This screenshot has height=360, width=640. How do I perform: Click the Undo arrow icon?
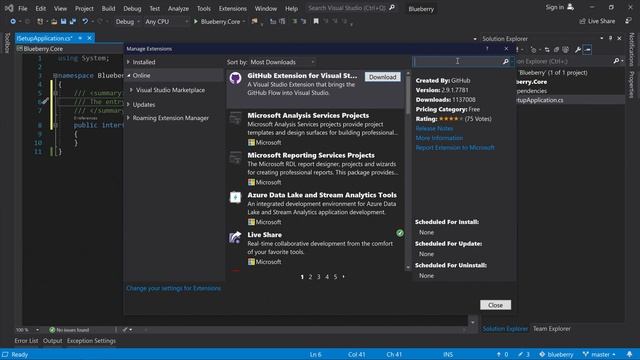click(84, 21)
